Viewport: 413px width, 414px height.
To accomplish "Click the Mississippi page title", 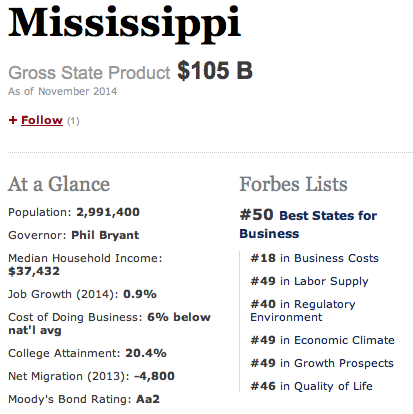I will tap(124, 23).
